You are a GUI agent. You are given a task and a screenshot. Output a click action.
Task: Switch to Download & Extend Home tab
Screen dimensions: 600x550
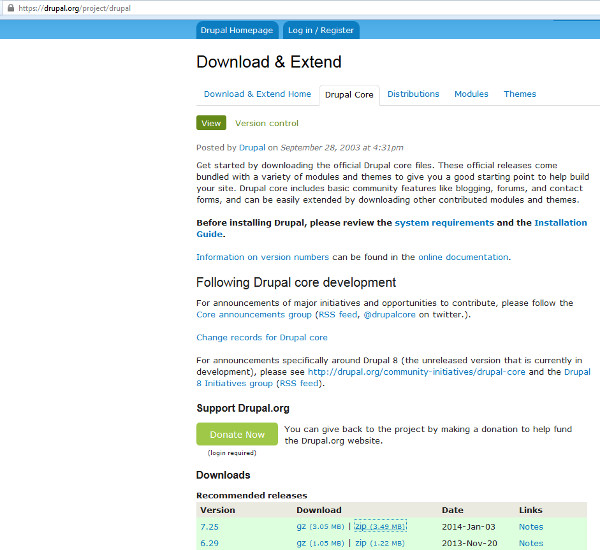click(257, 94)
